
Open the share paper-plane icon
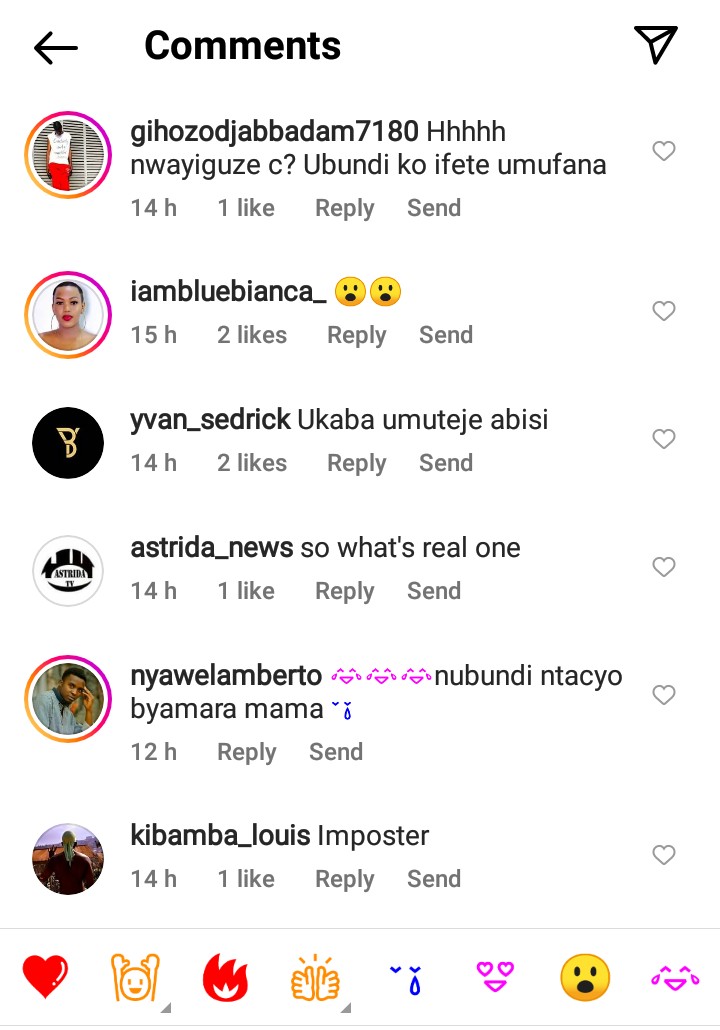(656, 45)
